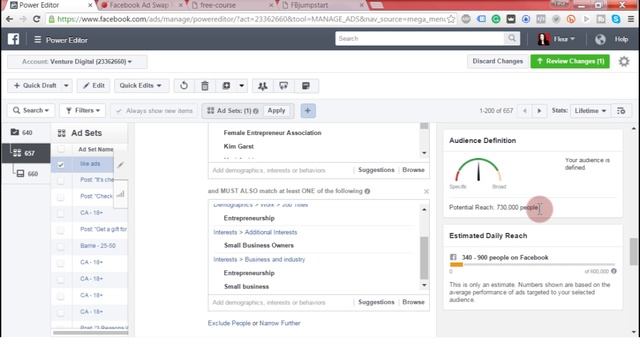Open the Lifetime stats dropdown
640x360 pixels.
(590, 111)
